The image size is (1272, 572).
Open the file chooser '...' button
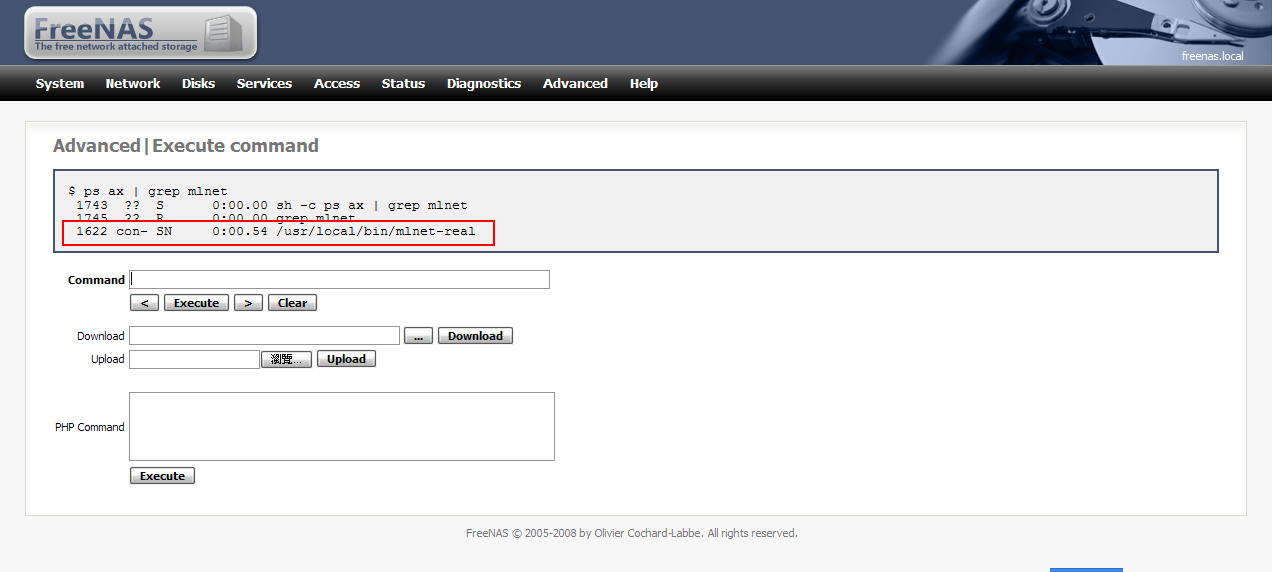point(418,336)
